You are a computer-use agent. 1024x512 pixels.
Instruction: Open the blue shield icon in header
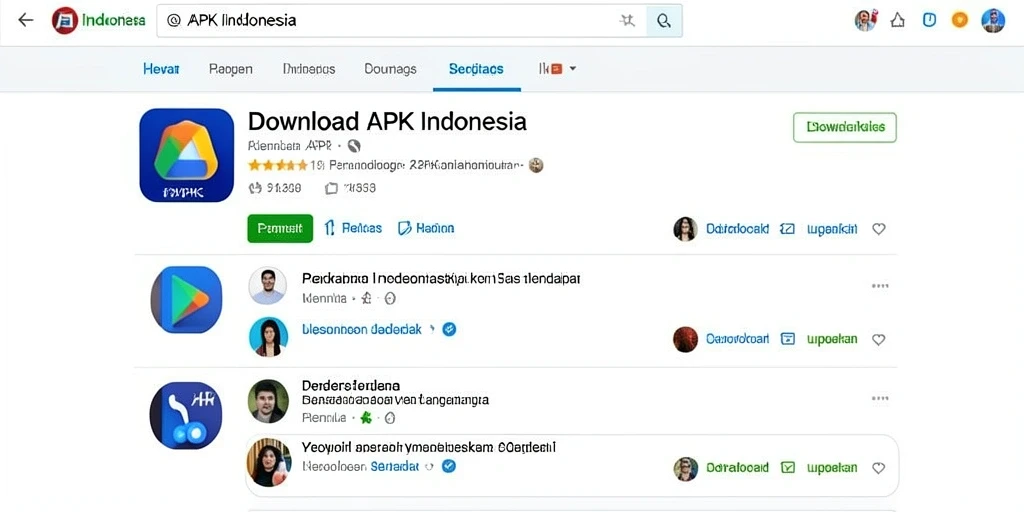929,20
